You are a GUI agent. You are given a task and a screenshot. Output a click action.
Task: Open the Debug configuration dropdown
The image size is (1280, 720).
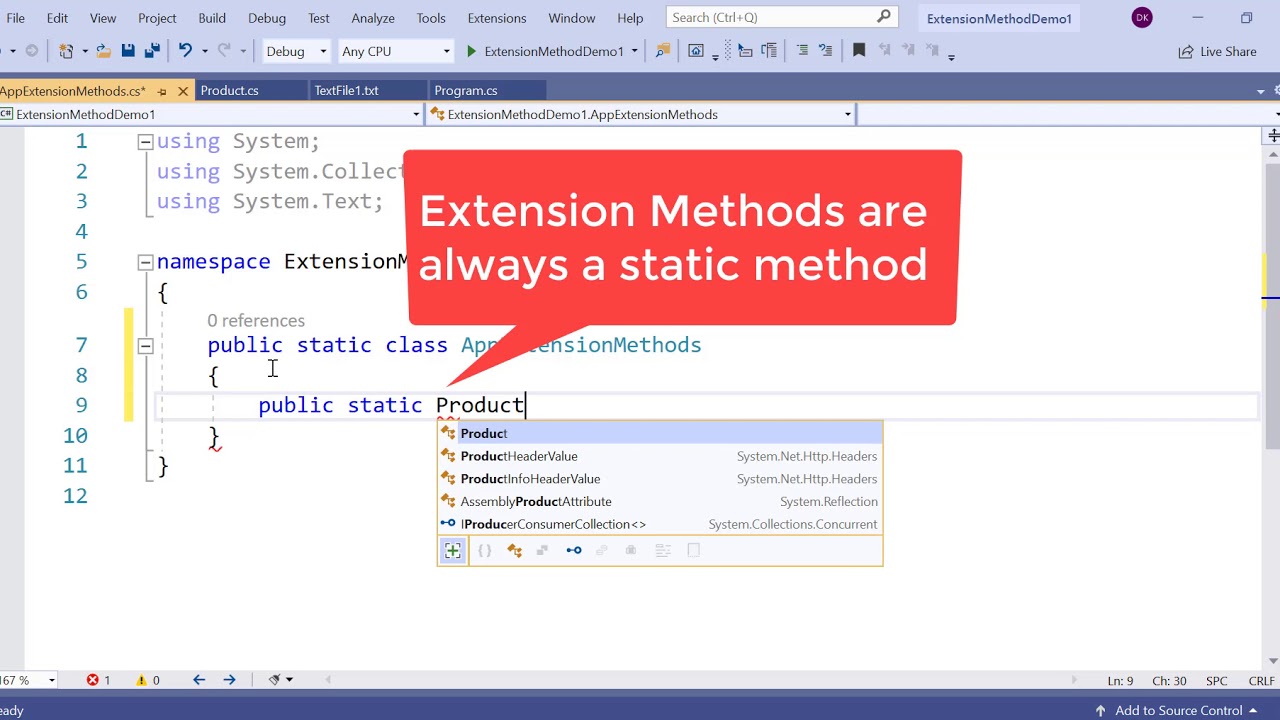click(x=296, y=51)
